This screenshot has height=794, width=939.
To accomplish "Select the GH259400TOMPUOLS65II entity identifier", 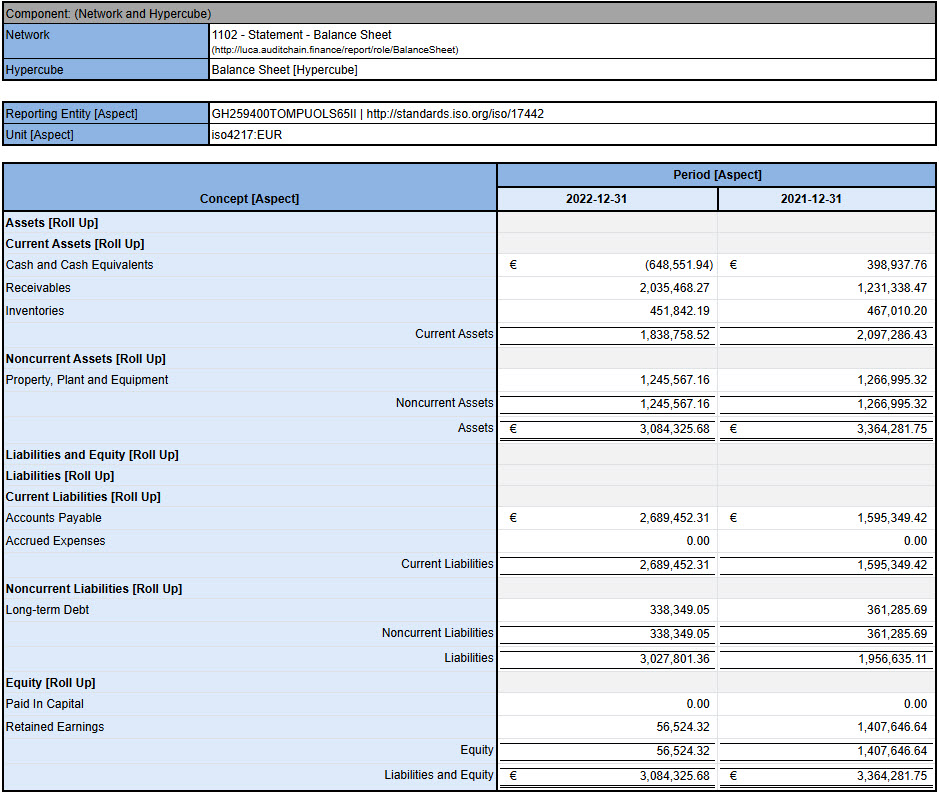I will tap(283, 113).
